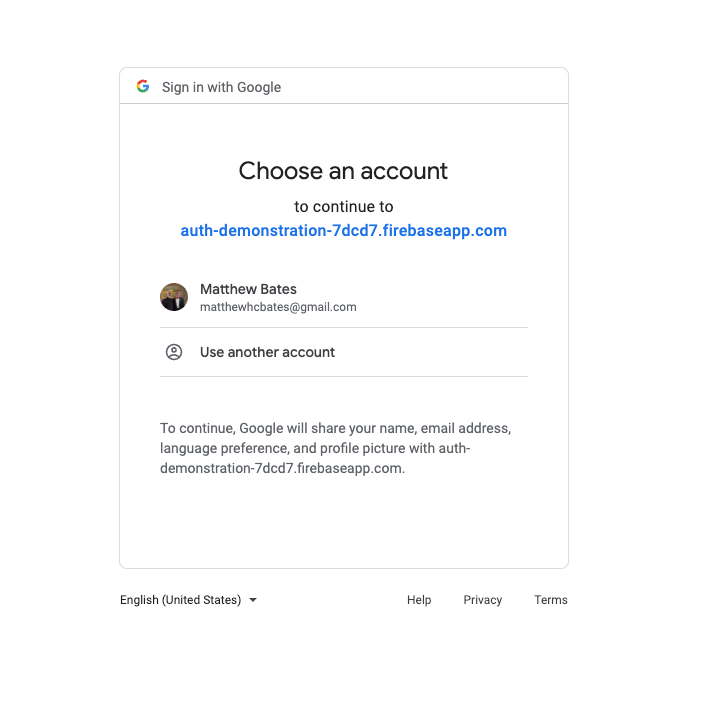
Task: Click the Google G logo
Action: pyautogui.click(x=143, y=86)
